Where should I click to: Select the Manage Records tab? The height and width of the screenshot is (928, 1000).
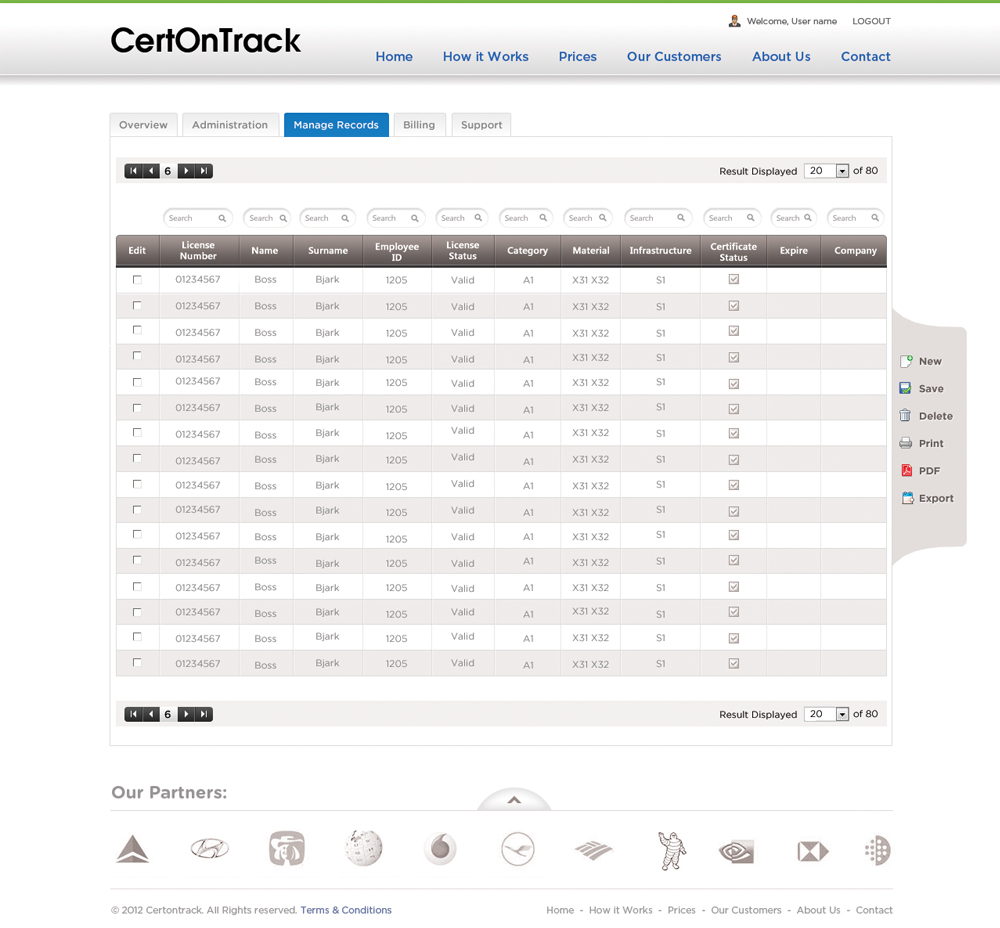point(336,125)
